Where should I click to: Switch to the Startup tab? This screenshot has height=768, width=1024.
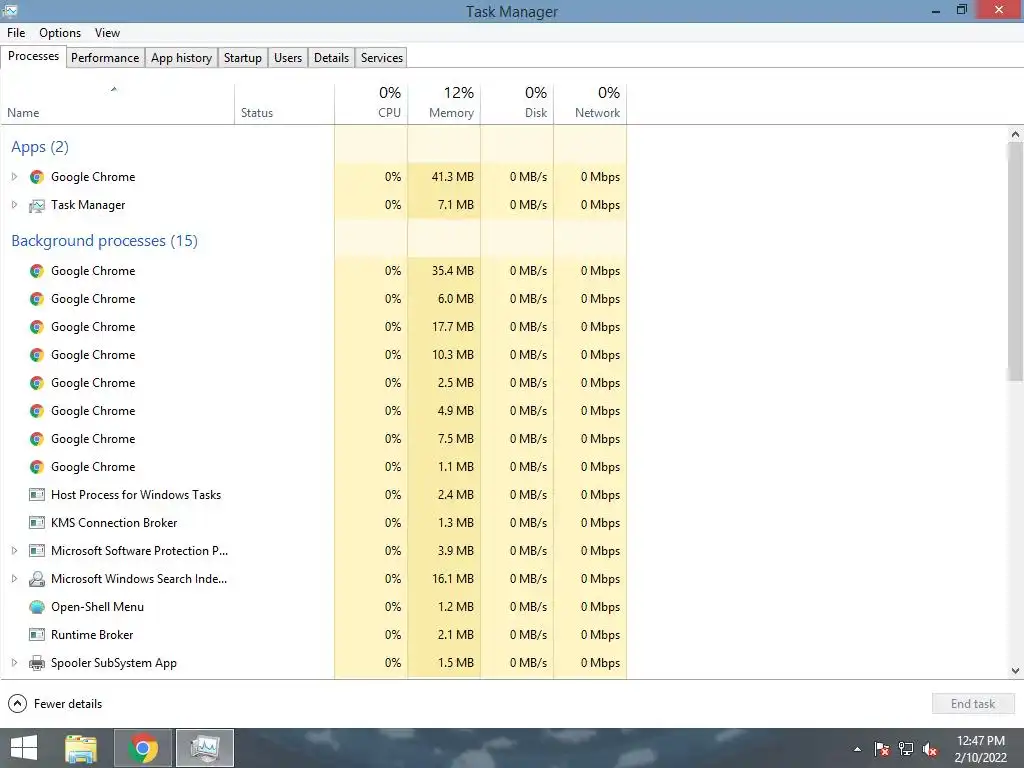(243, 57)
